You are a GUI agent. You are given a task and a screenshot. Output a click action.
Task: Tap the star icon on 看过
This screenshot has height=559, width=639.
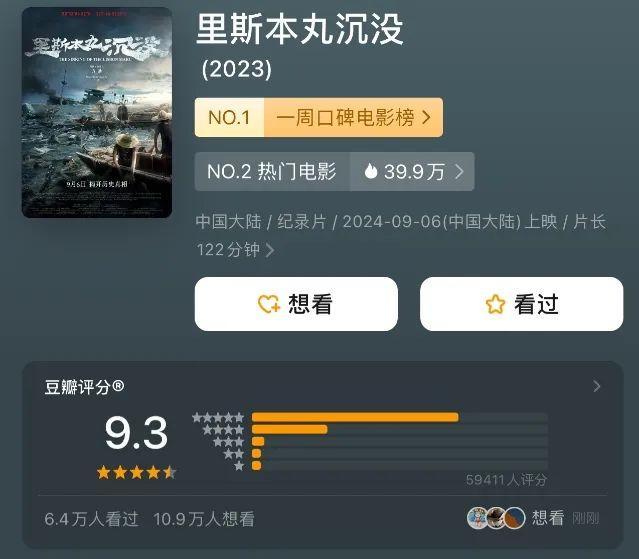(495, 304)
